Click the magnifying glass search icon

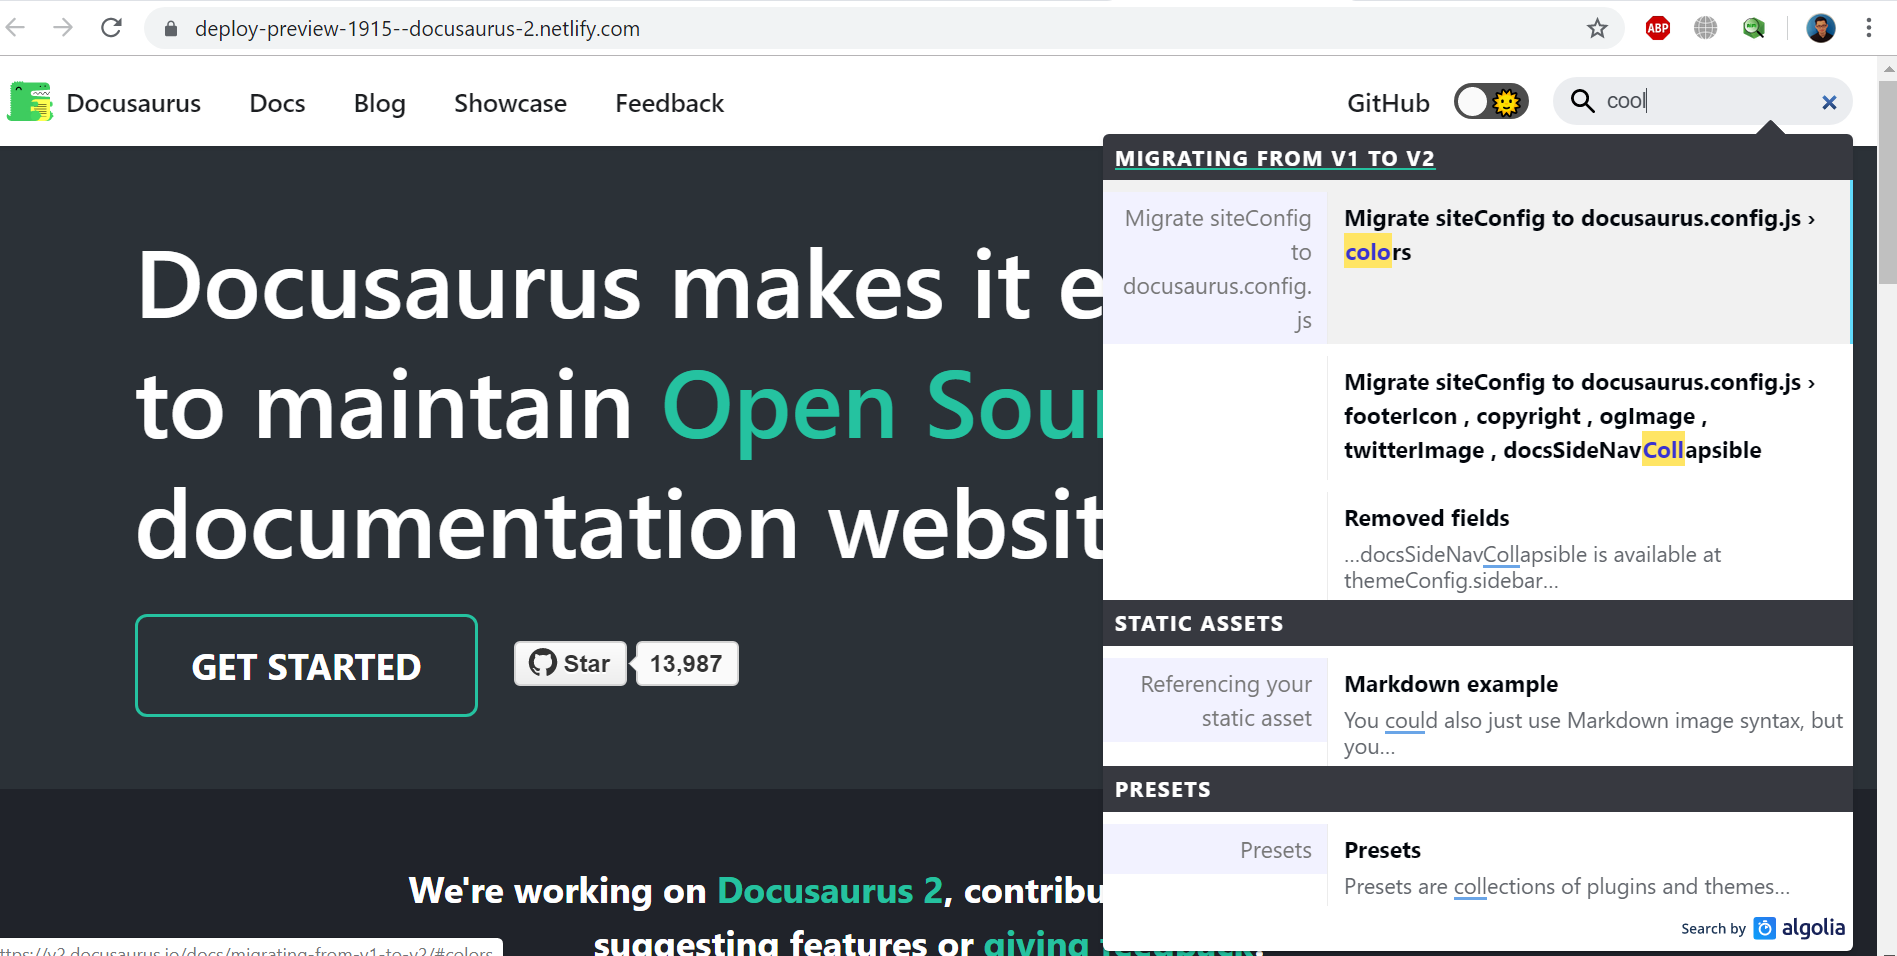point(1582,101)
